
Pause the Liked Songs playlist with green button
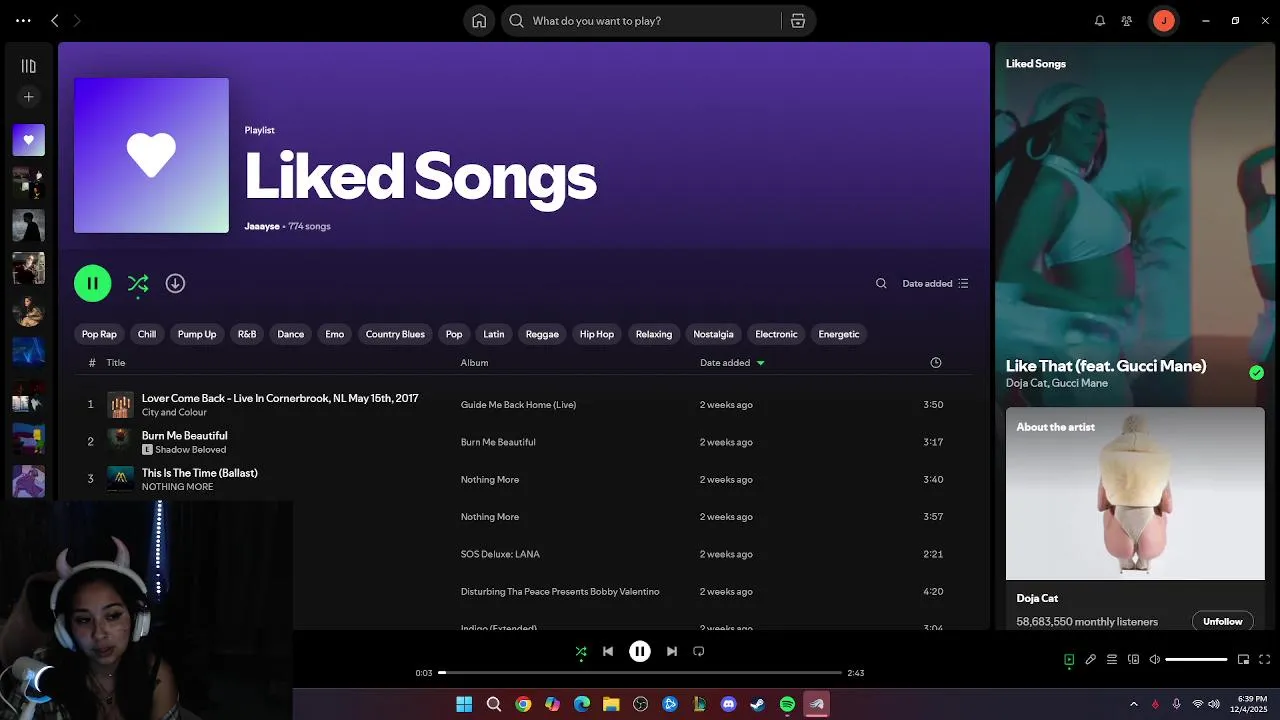(x=92, y=283)
